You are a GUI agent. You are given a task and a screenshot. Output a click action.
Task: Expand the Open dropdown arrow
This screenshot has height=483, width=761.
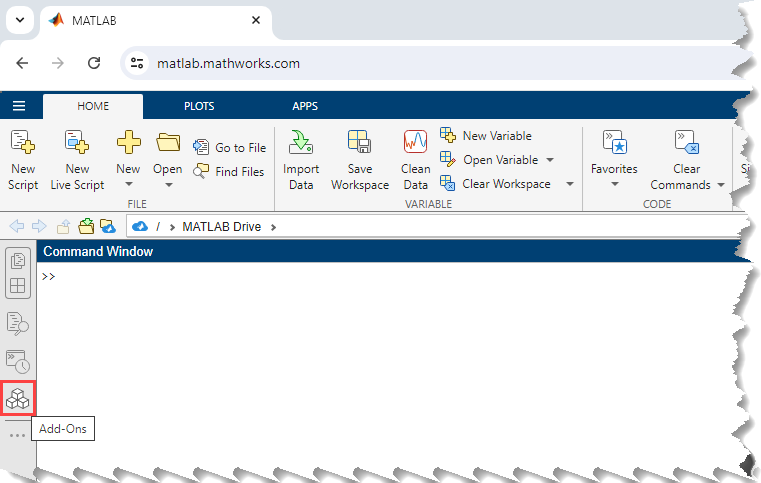[168, 185]
